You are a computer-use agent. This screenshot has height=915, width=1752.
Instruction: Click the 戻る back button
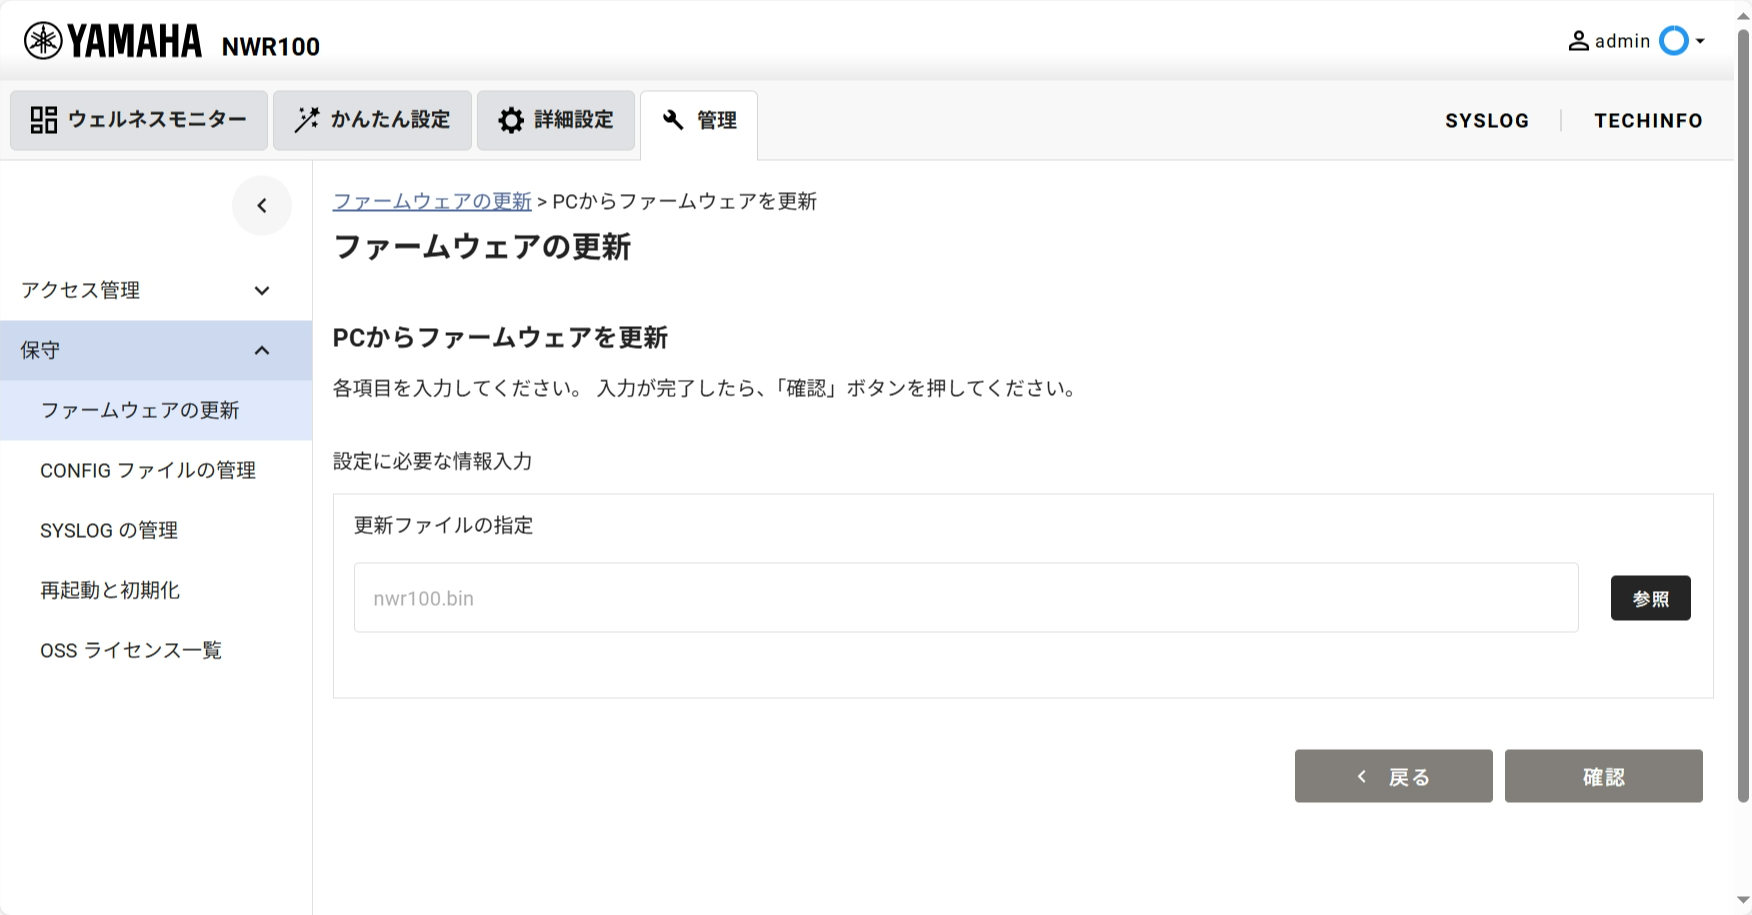(1393, 776)
